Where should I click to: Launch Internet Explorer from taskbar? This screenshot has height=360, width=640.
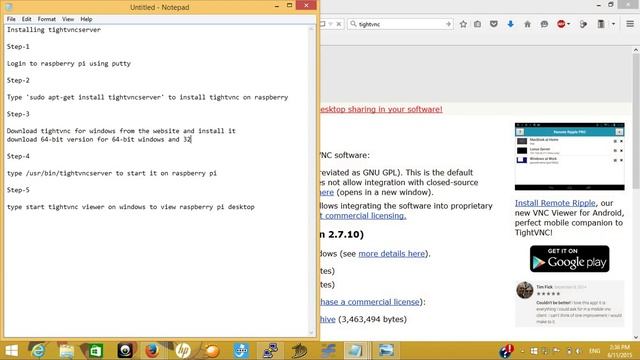[38, 351]
